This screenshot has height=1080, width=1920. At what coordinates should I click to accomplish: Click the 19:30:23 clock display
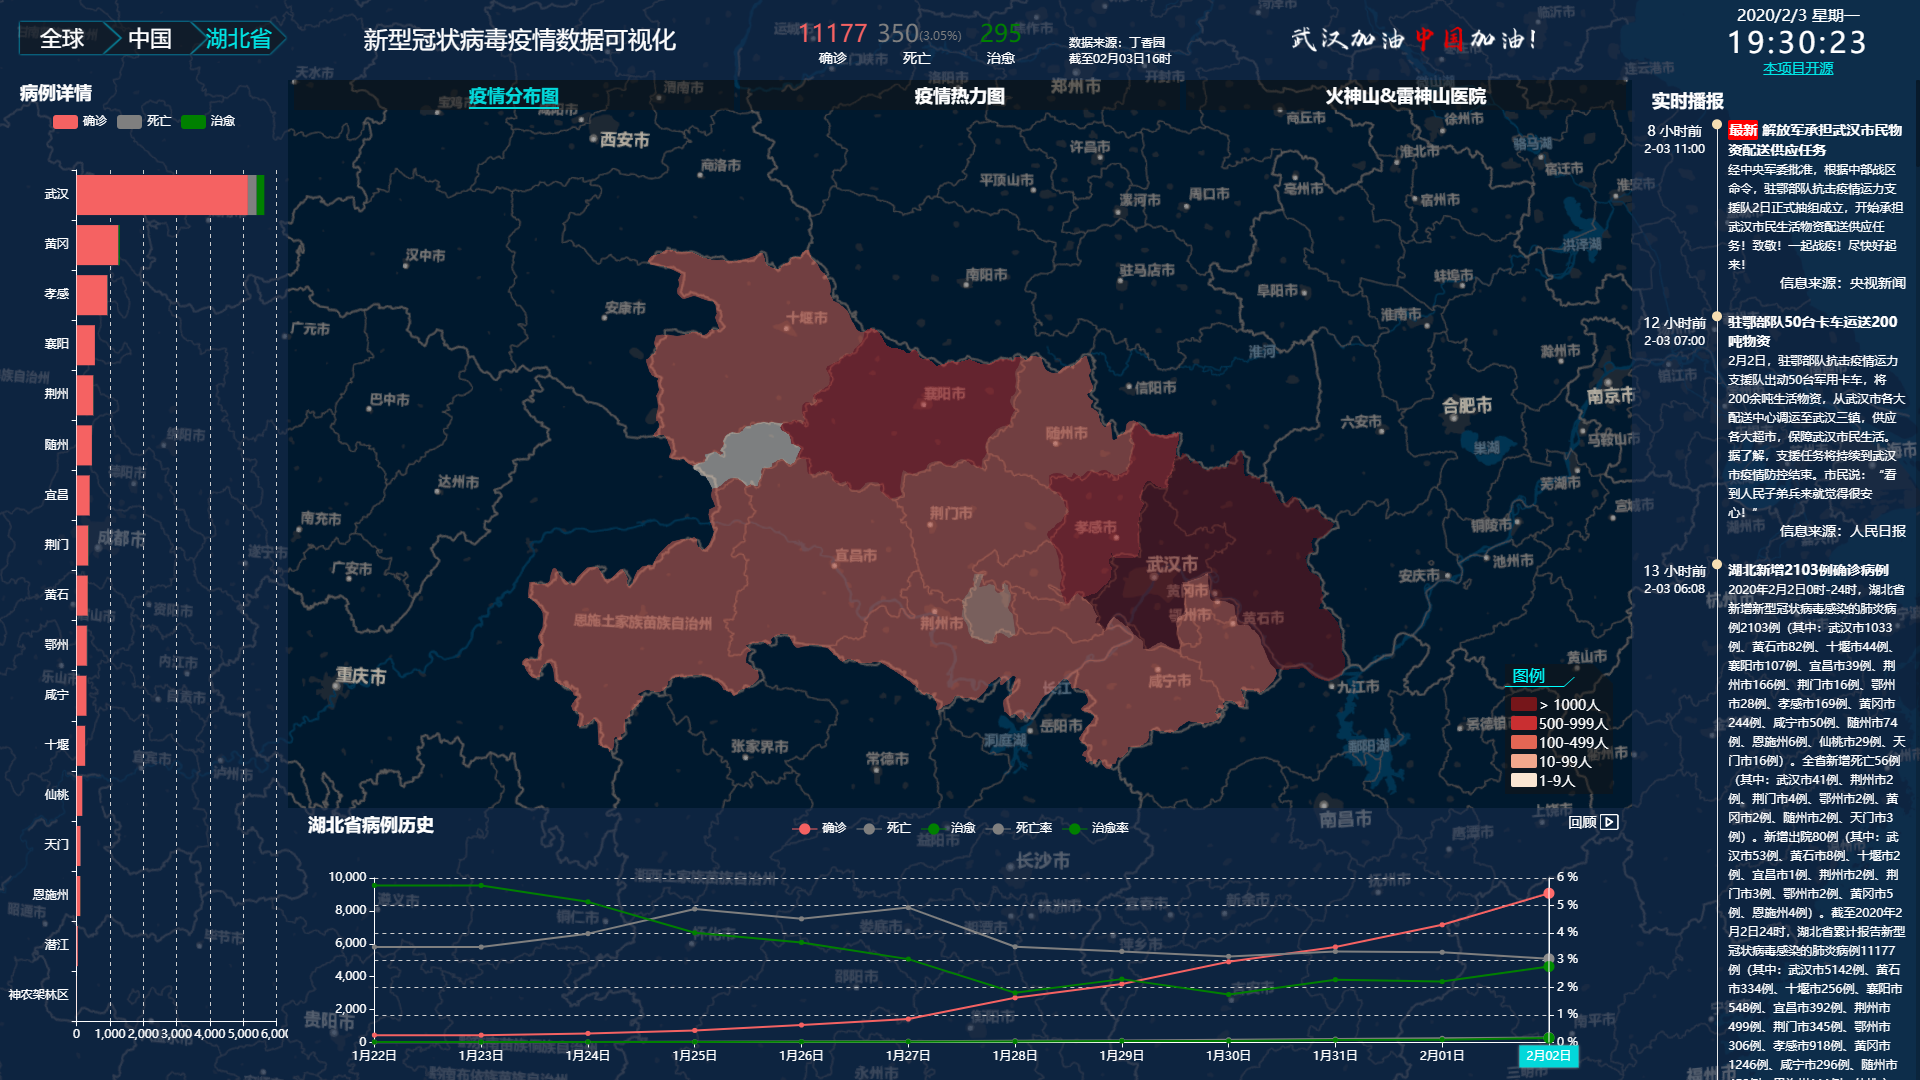coord(1798,42)
